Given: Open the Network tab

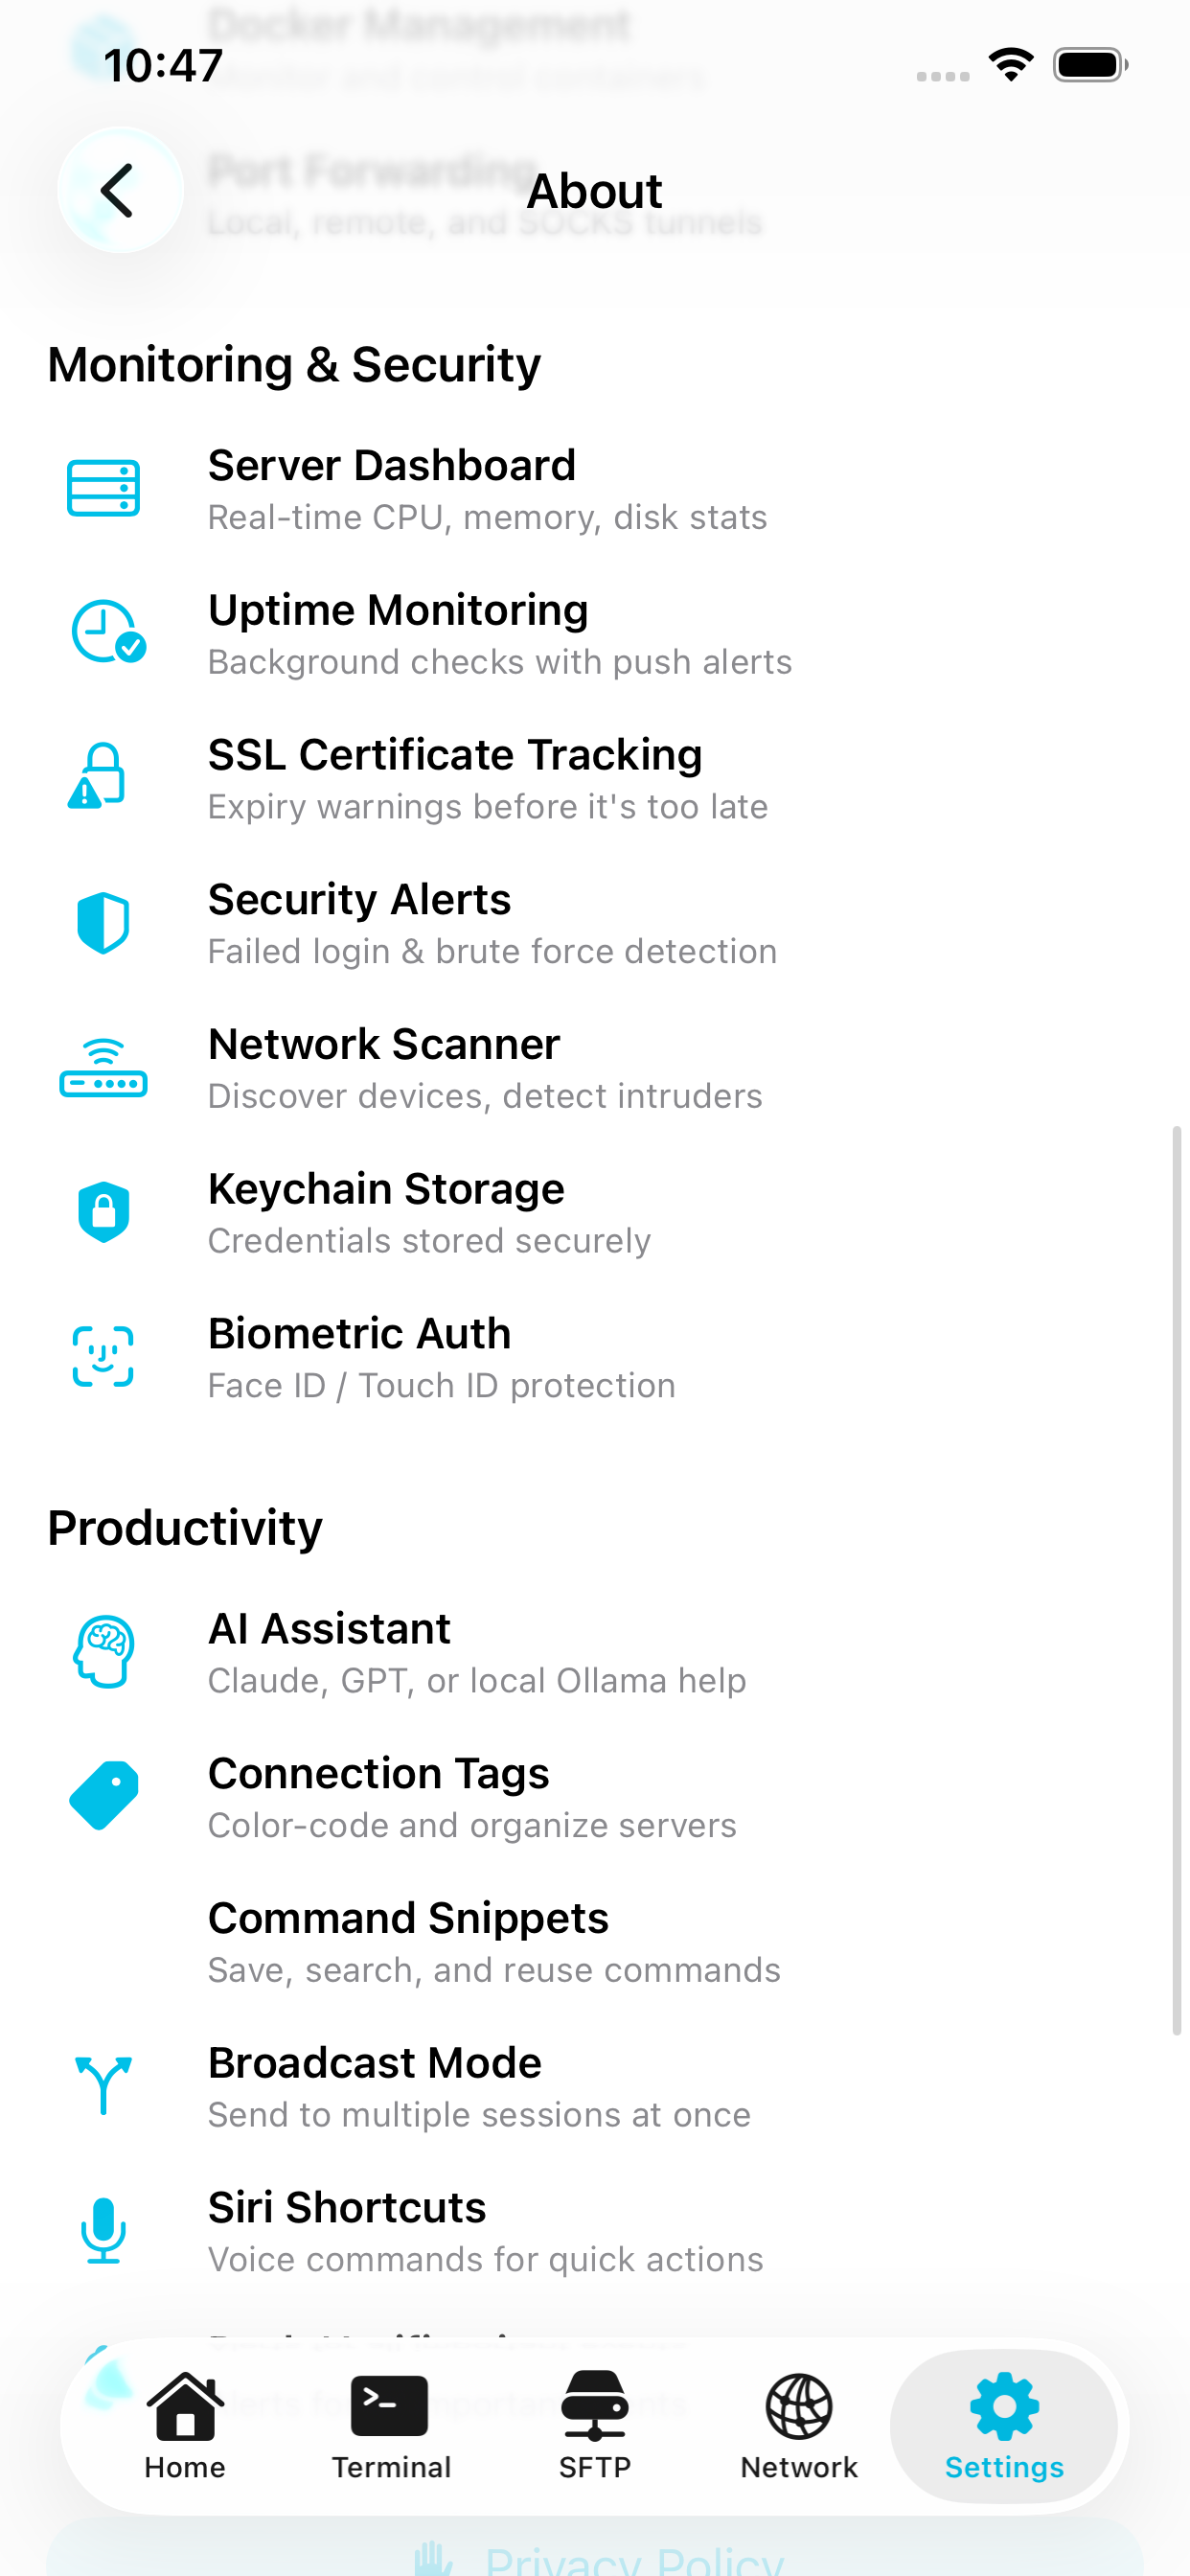Looking at the screenshot, I should [799, 2426].
